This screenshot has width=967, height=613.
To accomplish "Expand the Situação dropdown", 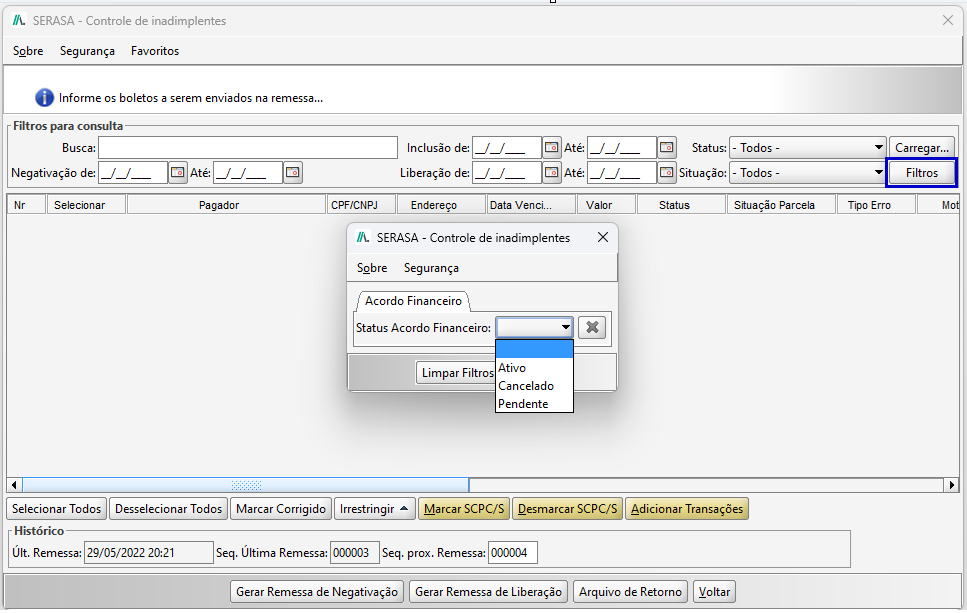I will [x=878, y=173].
